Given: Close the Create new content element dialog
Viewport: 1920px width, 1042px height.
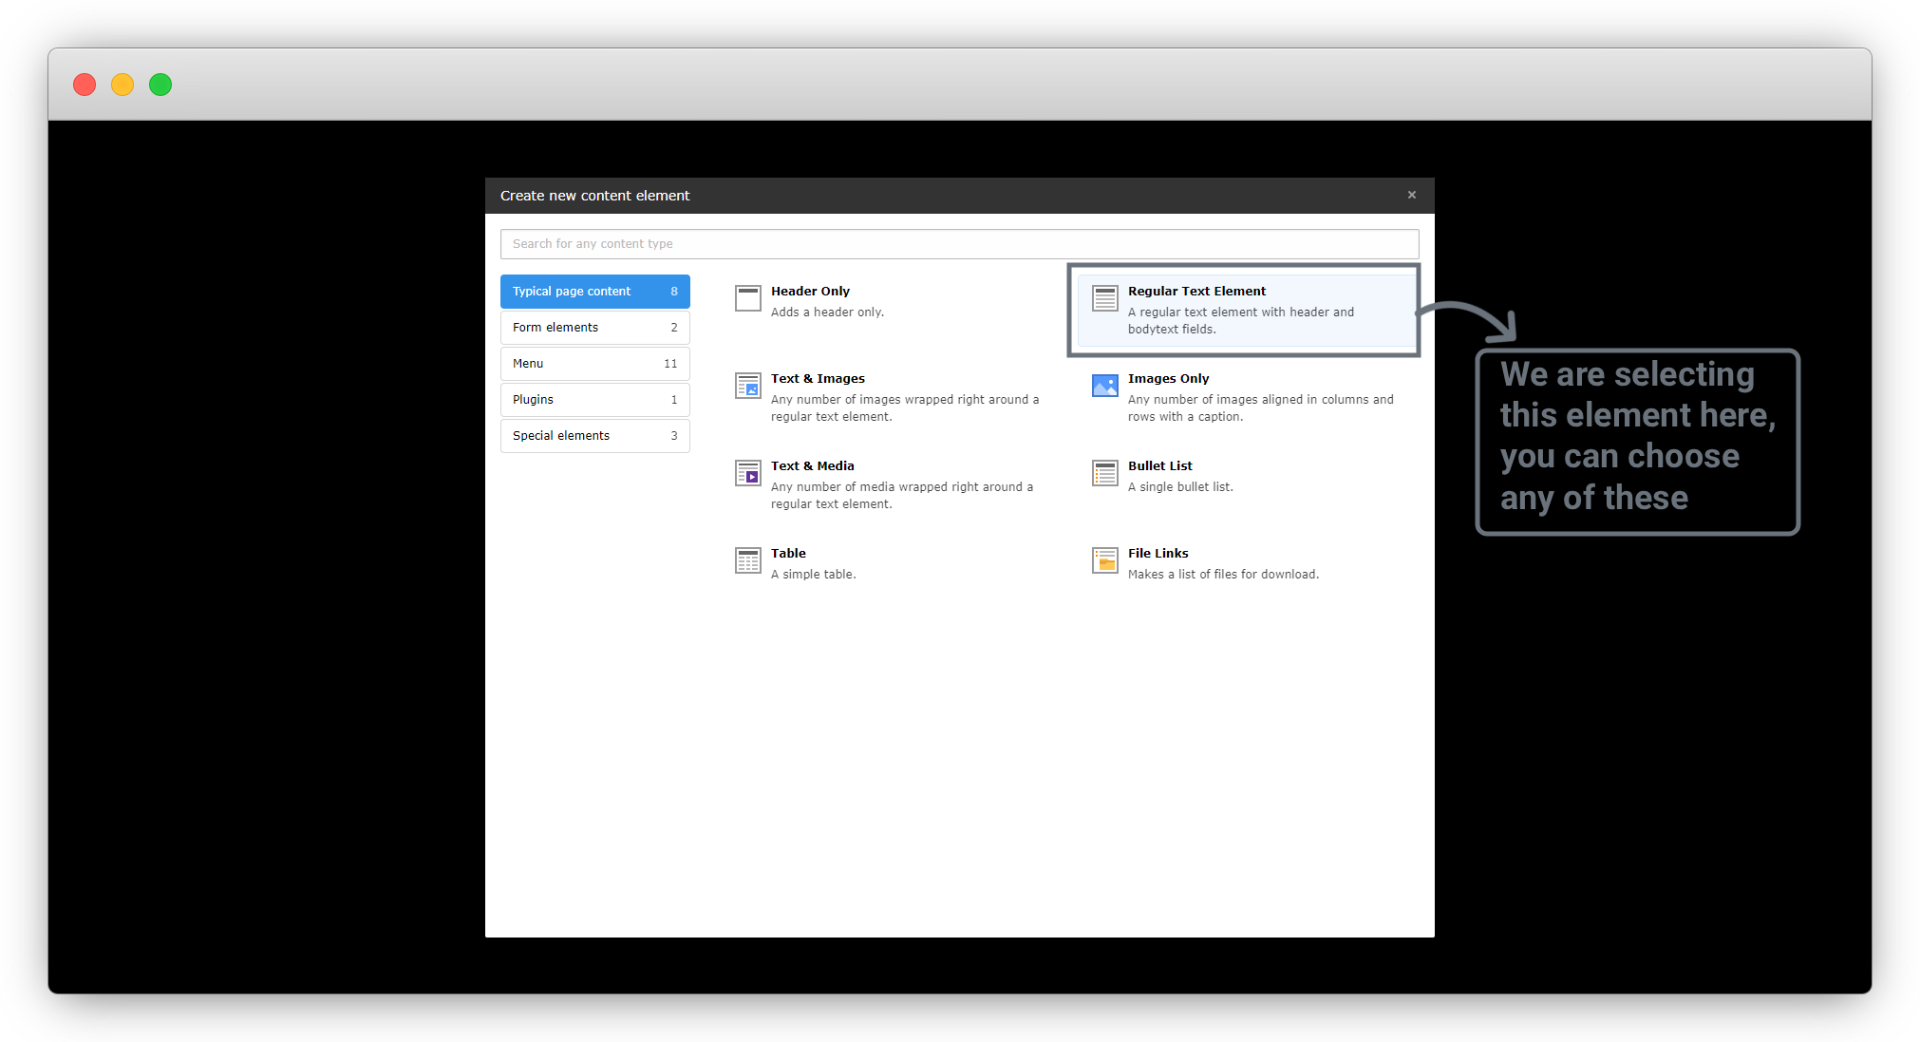Looking at the screenshot, I should [1411, 195].
